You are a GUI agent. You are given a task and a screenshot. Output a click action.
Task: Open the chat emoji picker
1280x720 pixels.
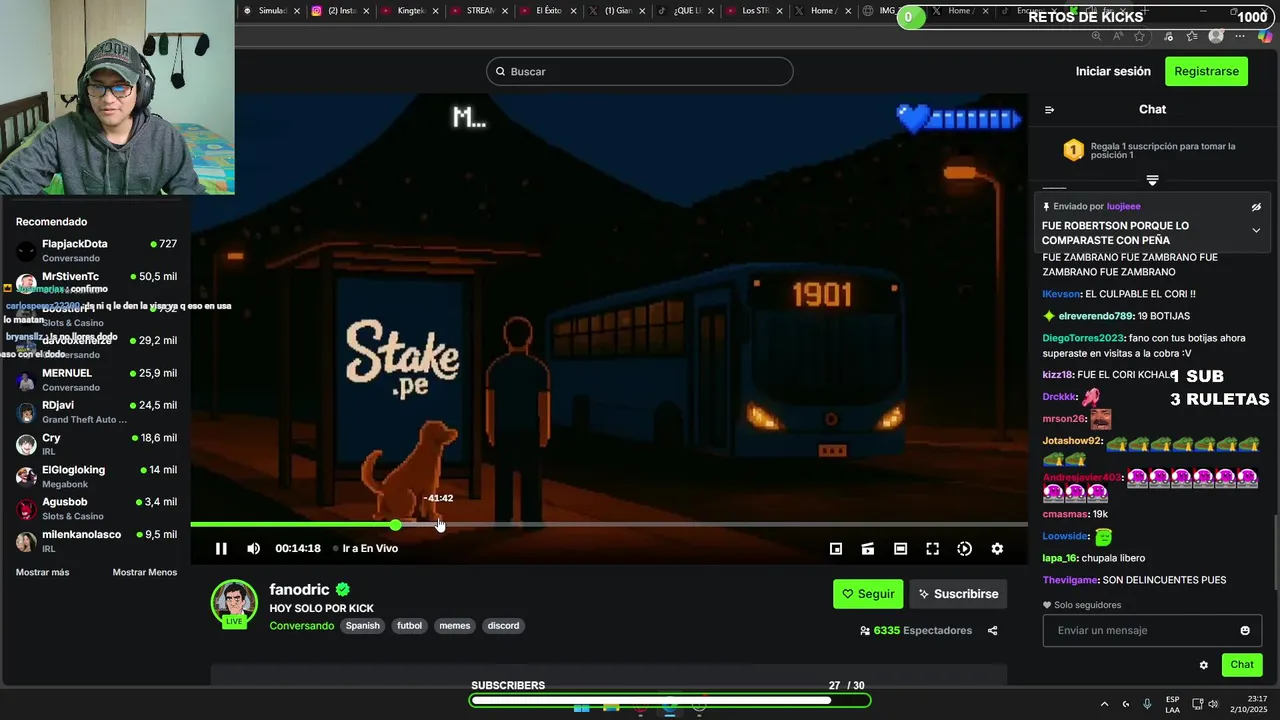coord(1245,631)
